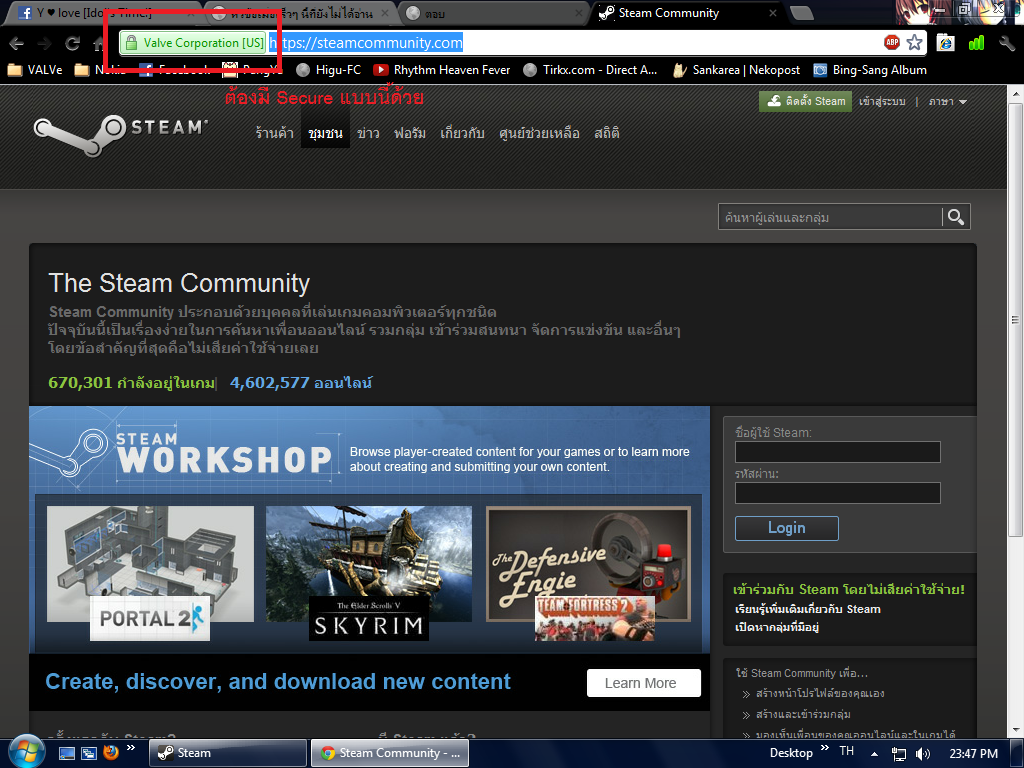1024x768 pixels.
Task: Click the รหัสผ่าน password input field
Action: tap(838, 493)
